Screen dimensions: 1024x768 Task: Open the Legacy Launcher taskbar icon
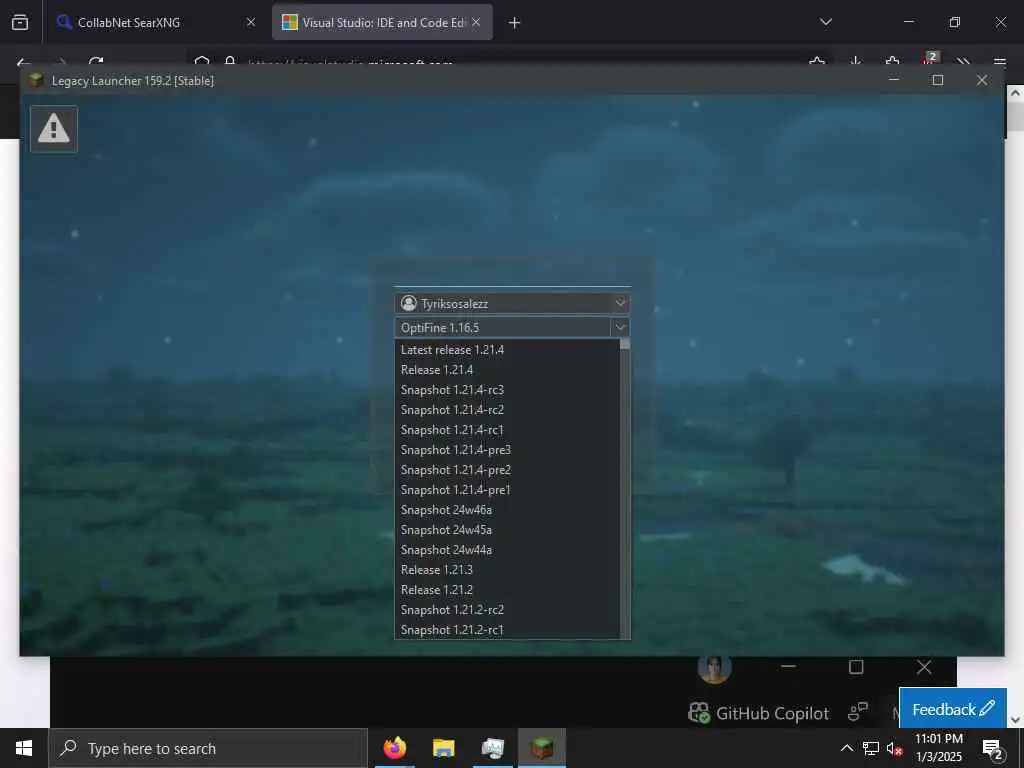tap(541, 748)
